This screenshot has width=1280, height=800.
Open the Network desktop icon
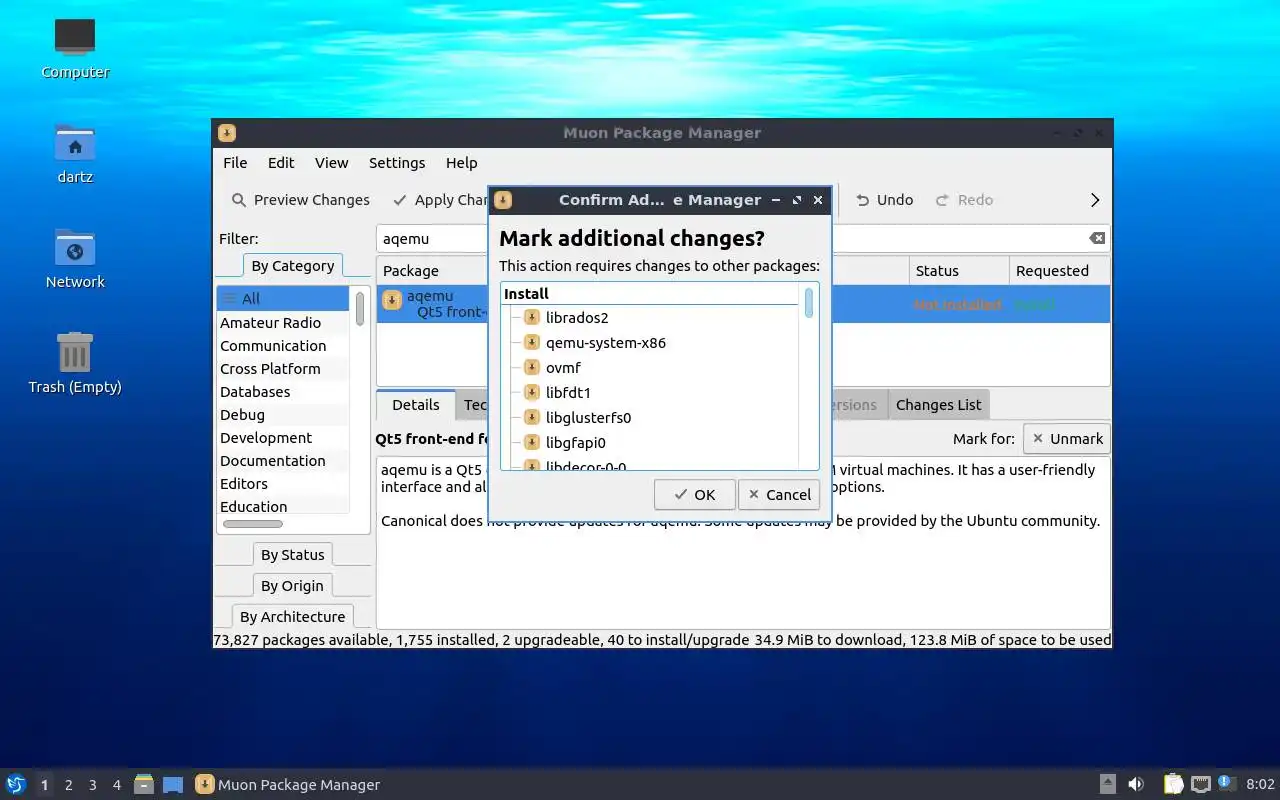click(75, 258)
